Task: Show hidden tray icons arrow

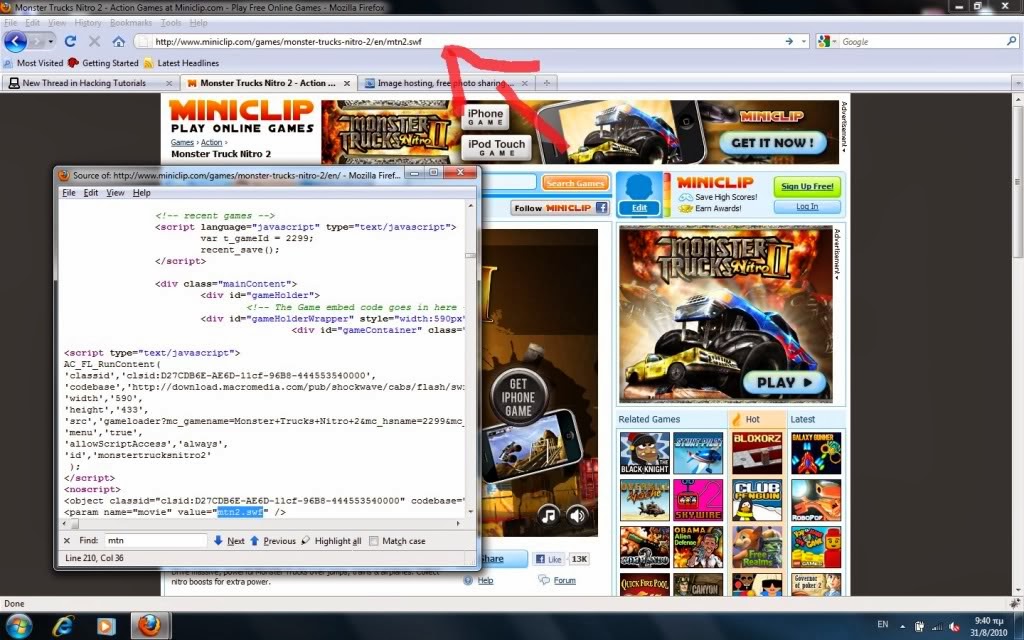Action: pos(903,627)
